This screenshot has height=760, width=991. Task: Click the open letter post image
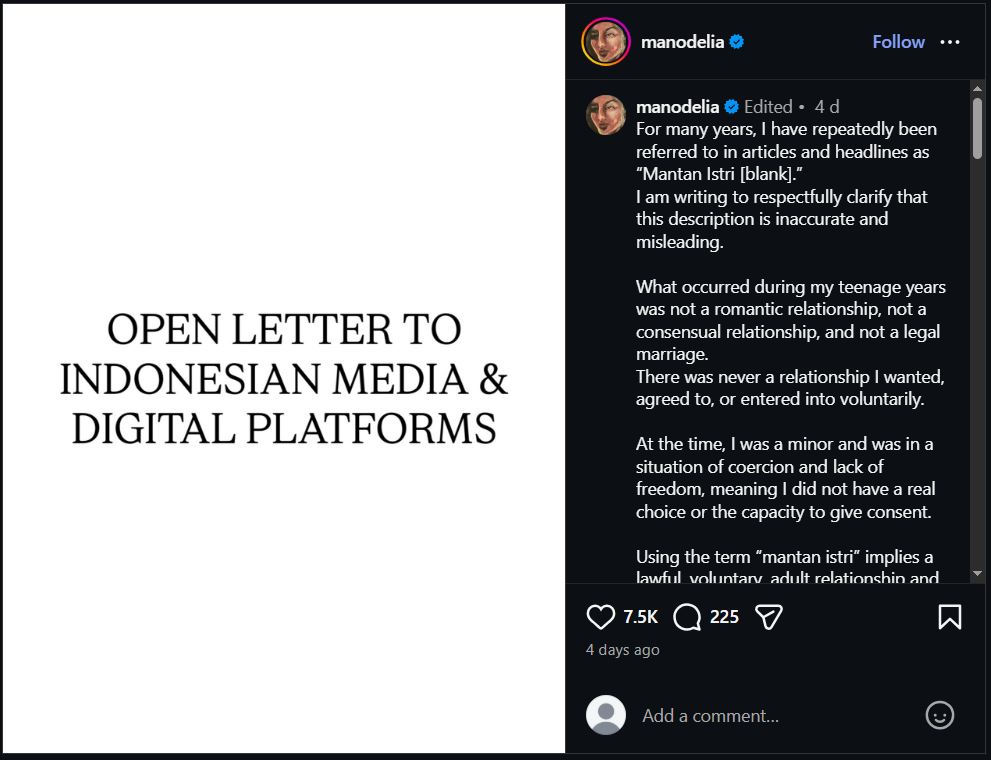[x=283, y=378]
